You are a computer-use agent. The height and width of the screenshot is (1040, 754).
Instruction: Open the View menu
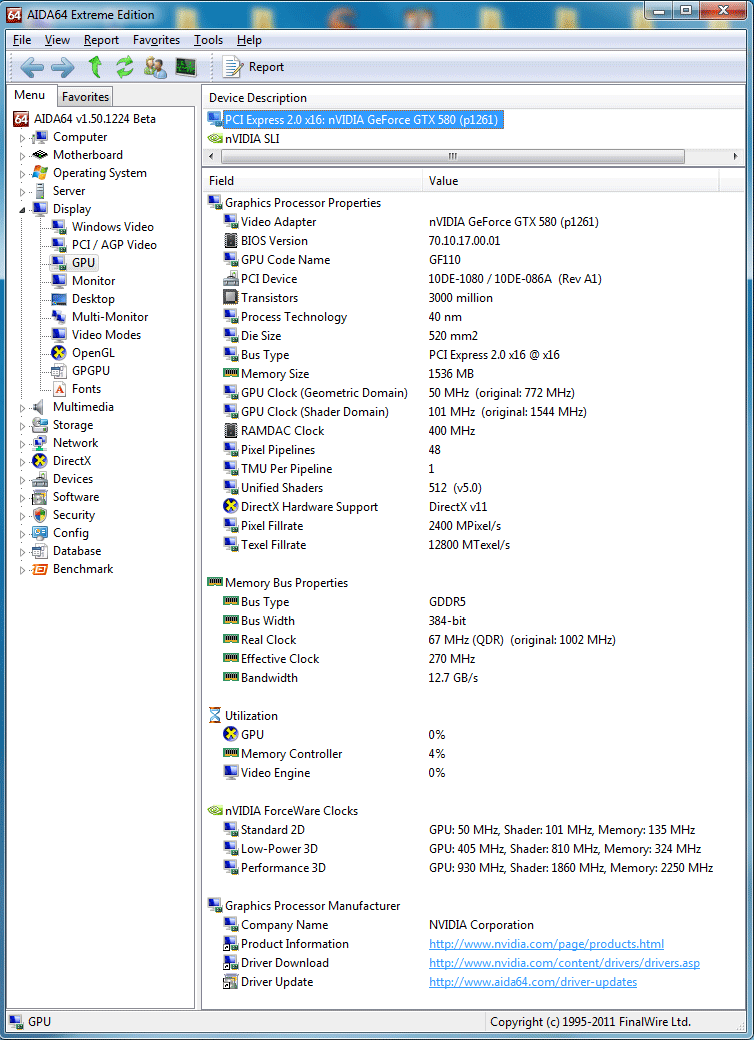click(58, 40)
